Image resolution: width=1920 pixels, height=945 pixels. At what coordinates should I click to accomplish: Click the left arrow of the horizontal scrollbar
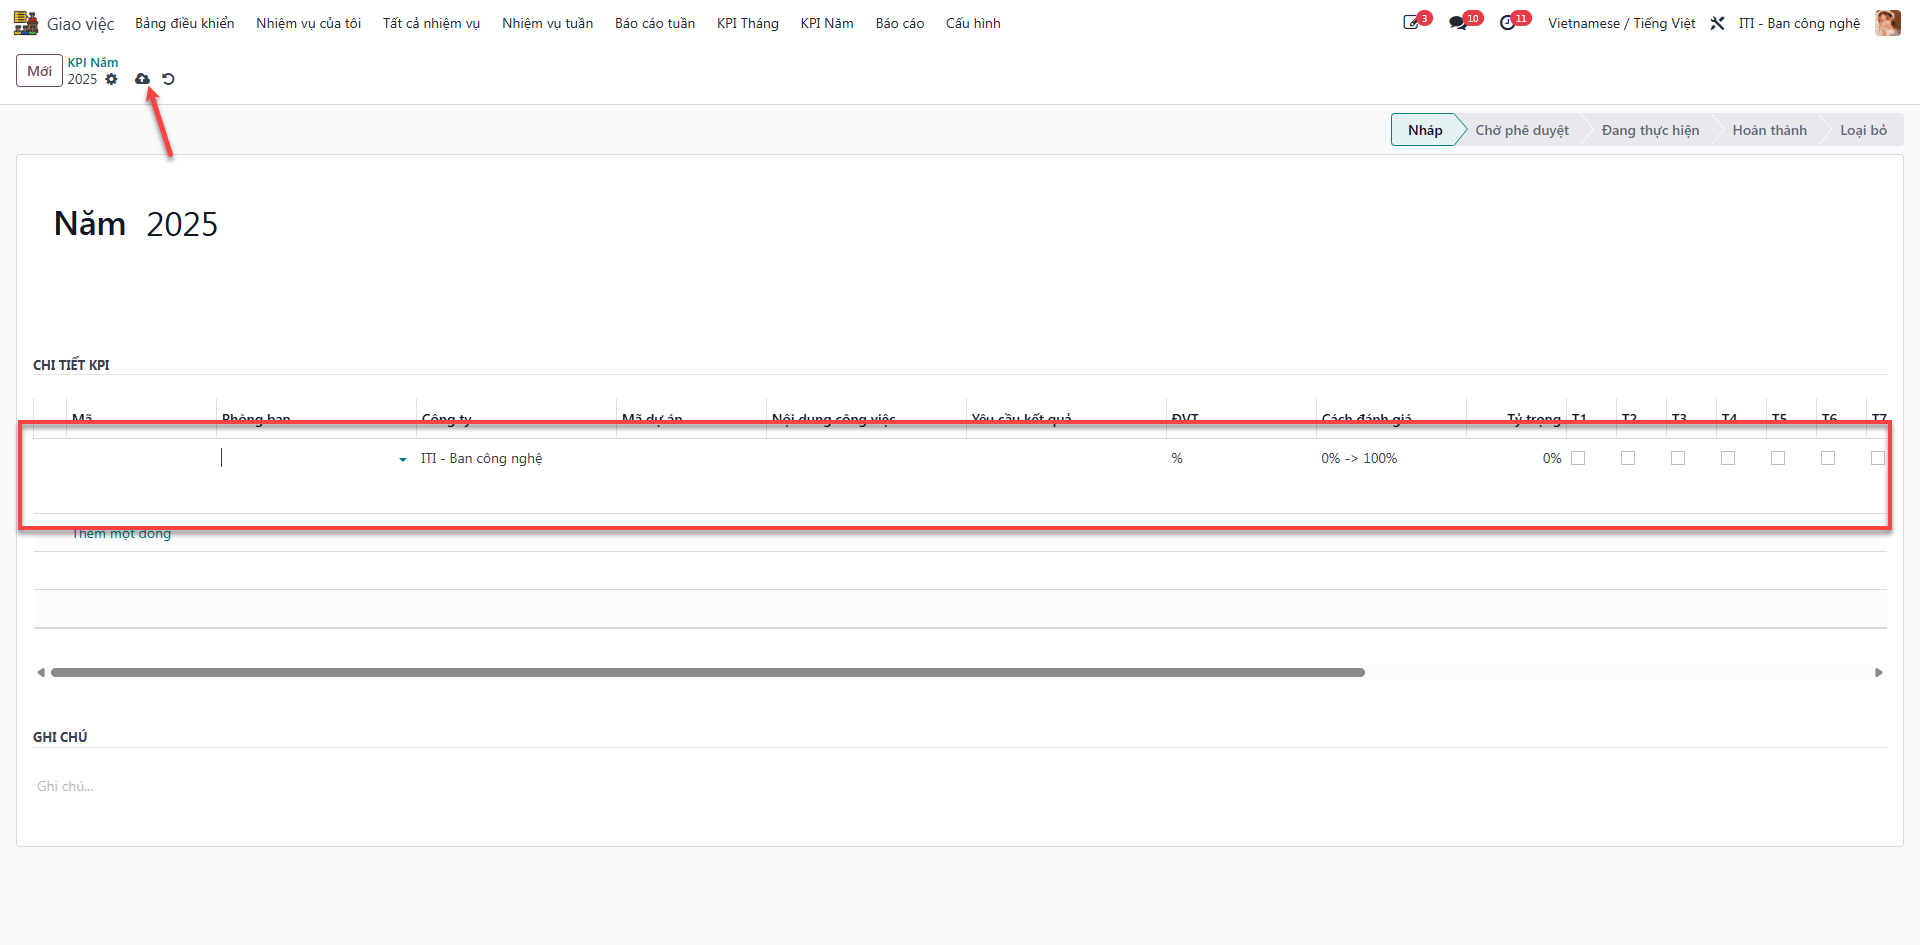[x=41, y=673]
